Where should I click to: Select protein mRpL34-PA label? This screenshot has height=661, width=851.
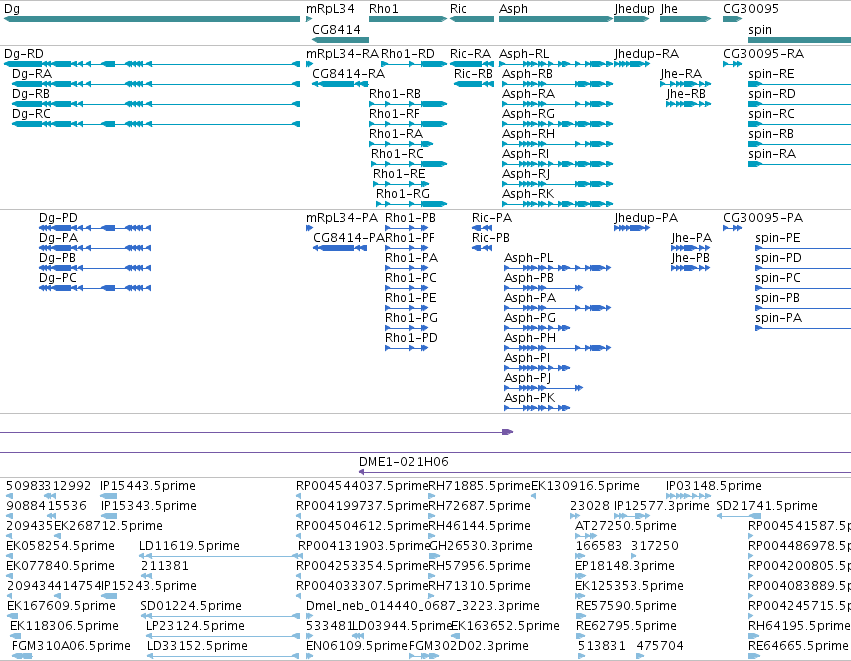click(x=342, y=218)
